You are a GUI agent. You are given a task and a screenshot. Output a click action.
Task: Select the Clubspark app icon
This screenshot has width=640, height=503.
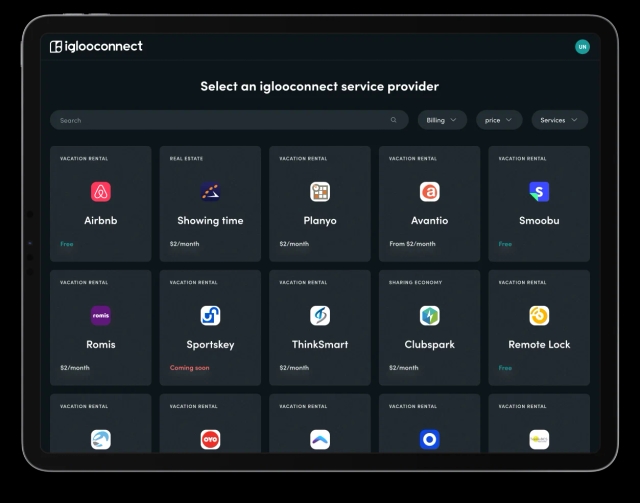(429, 316)
